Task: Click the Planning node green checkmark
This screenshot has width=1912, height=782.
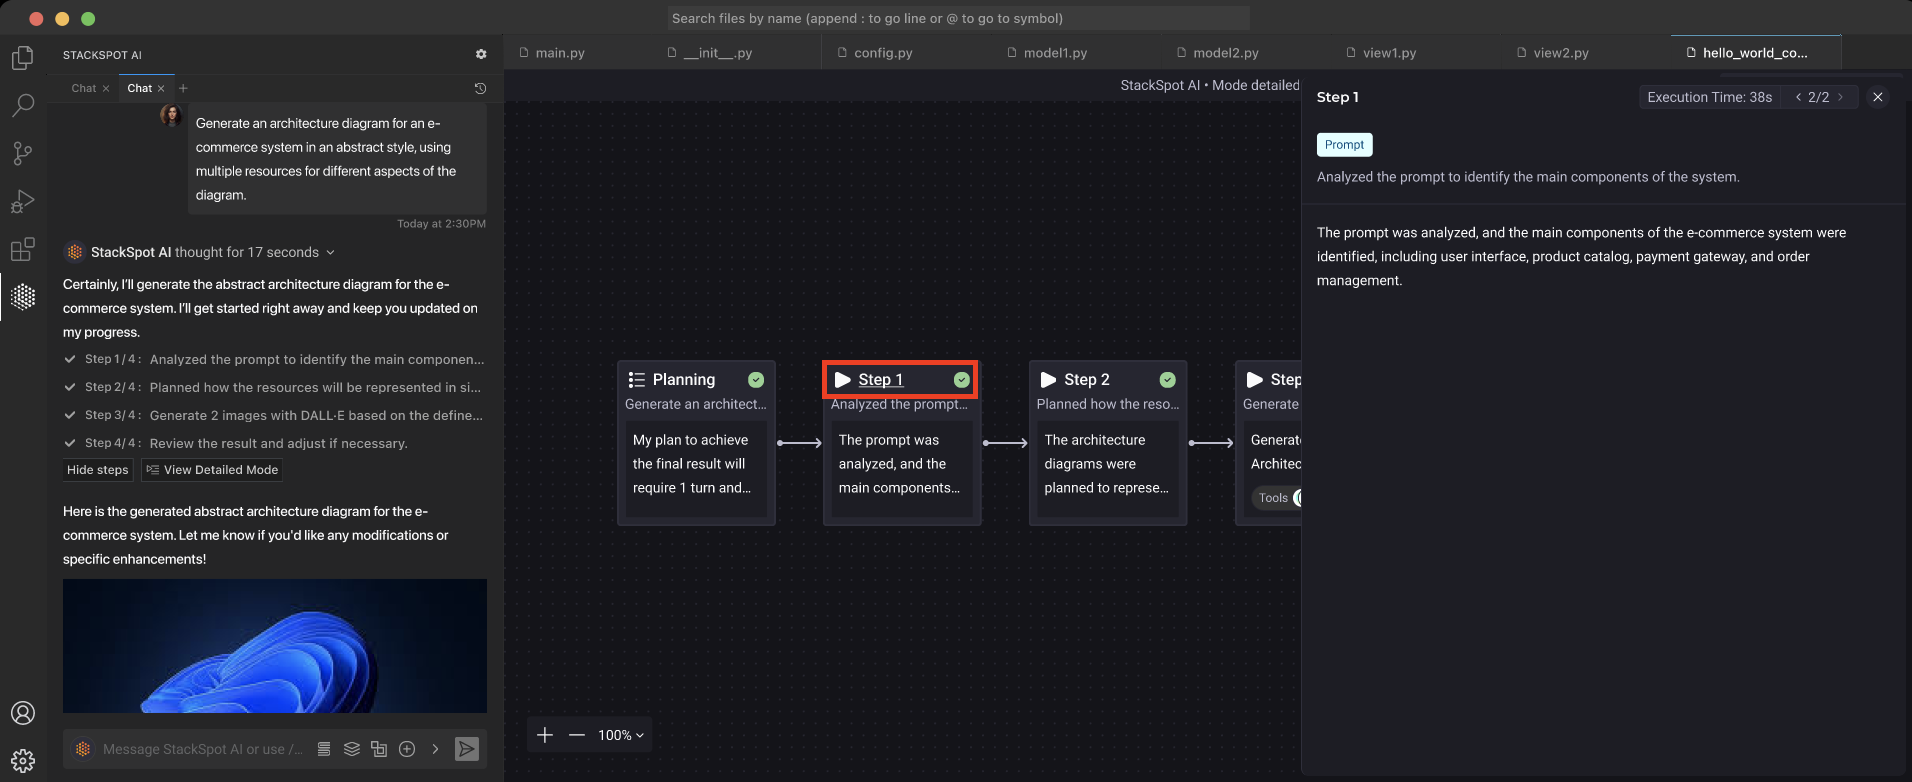Action: point(756,380)
